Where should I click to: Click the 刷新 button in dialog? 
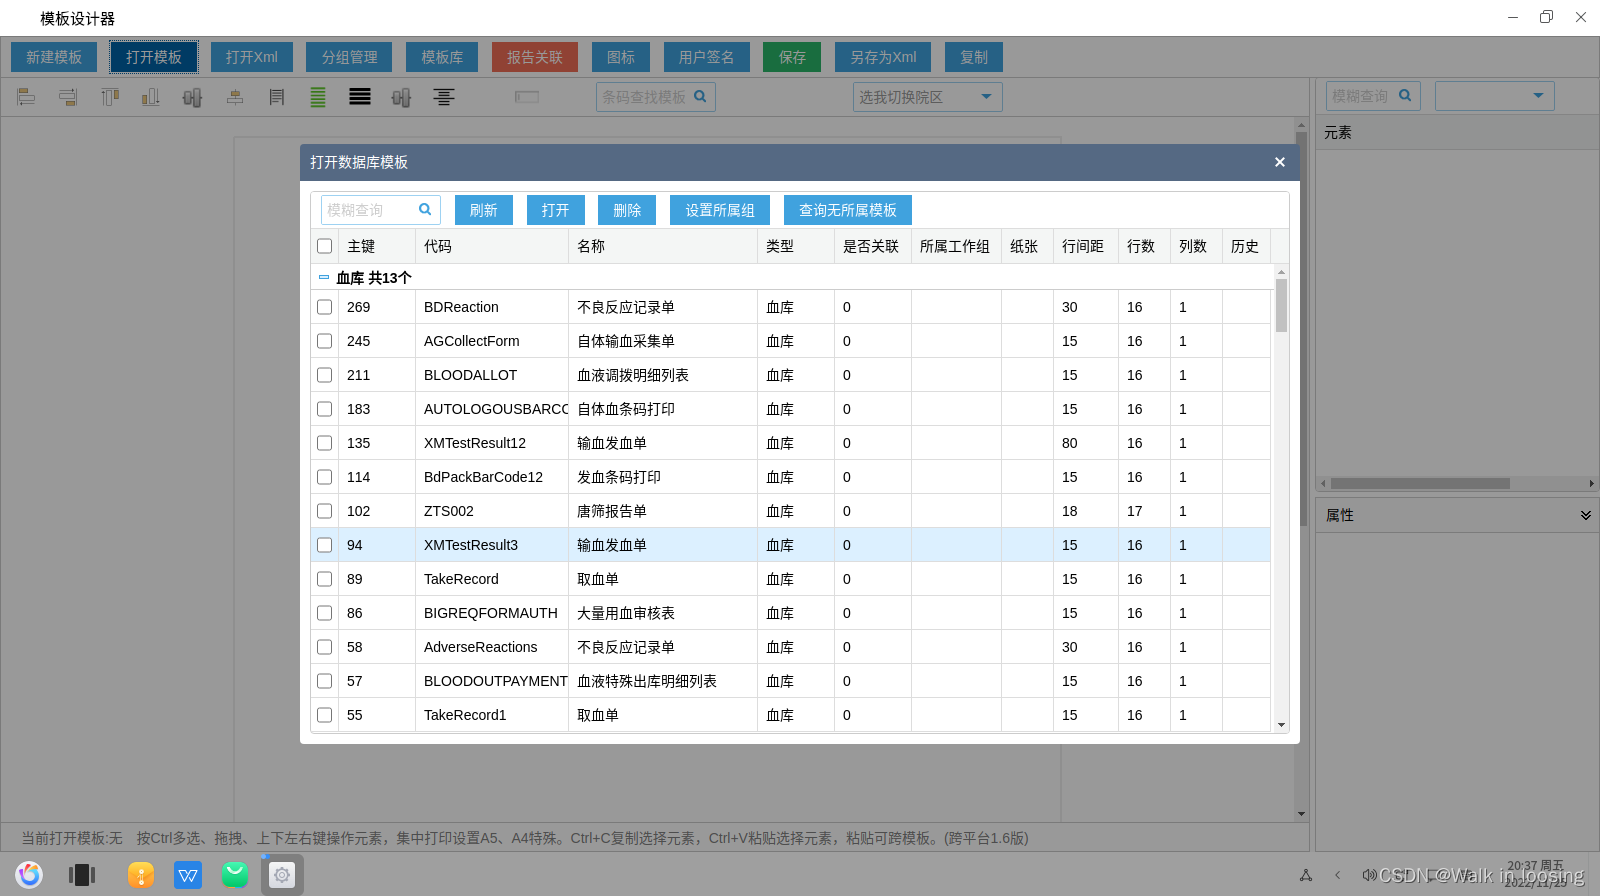point(484,210)
